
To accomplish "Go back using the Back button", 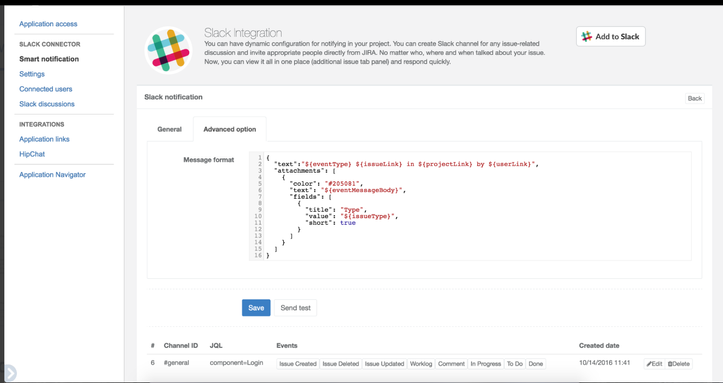I will pos(694,98).
